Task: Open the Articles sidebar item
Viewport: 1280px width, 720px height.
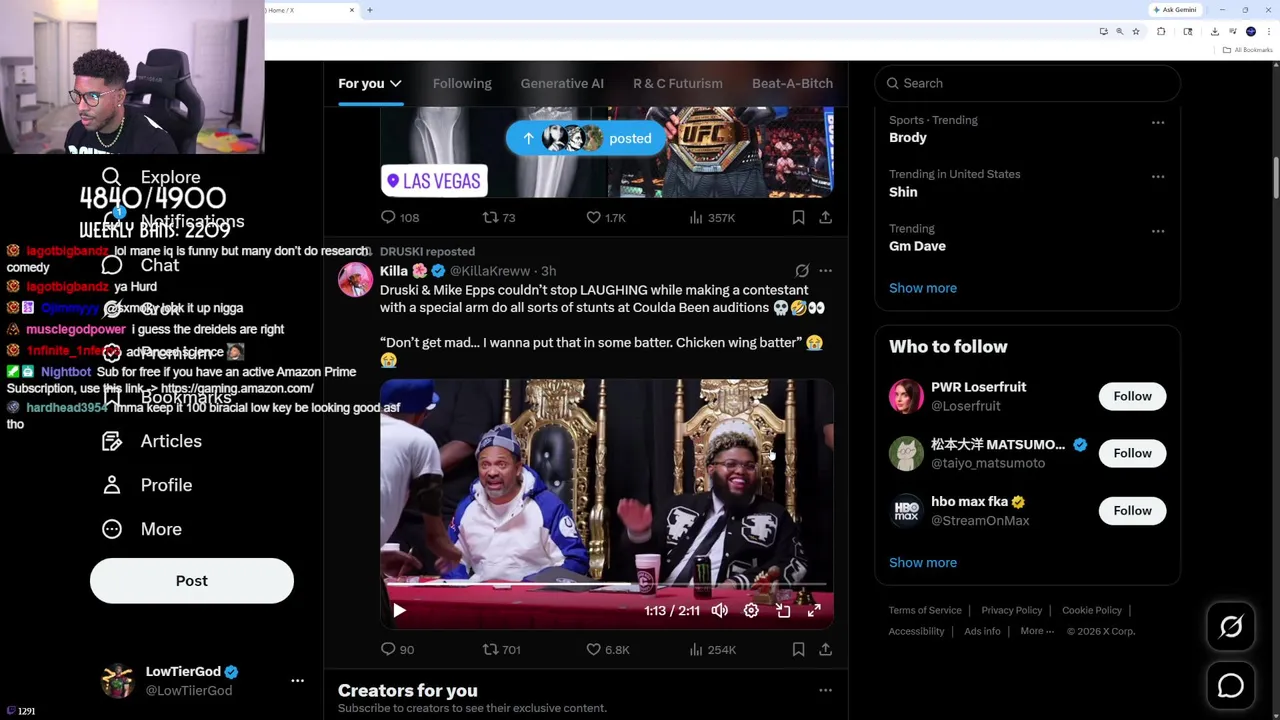Action: pos(151,441)
